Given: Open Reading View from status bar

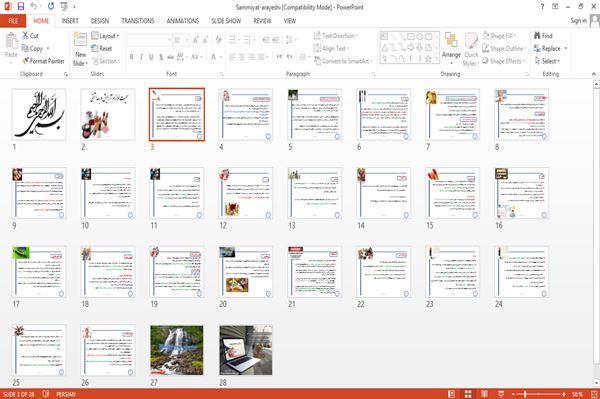Looking at the screenshot, I should 484,394.
